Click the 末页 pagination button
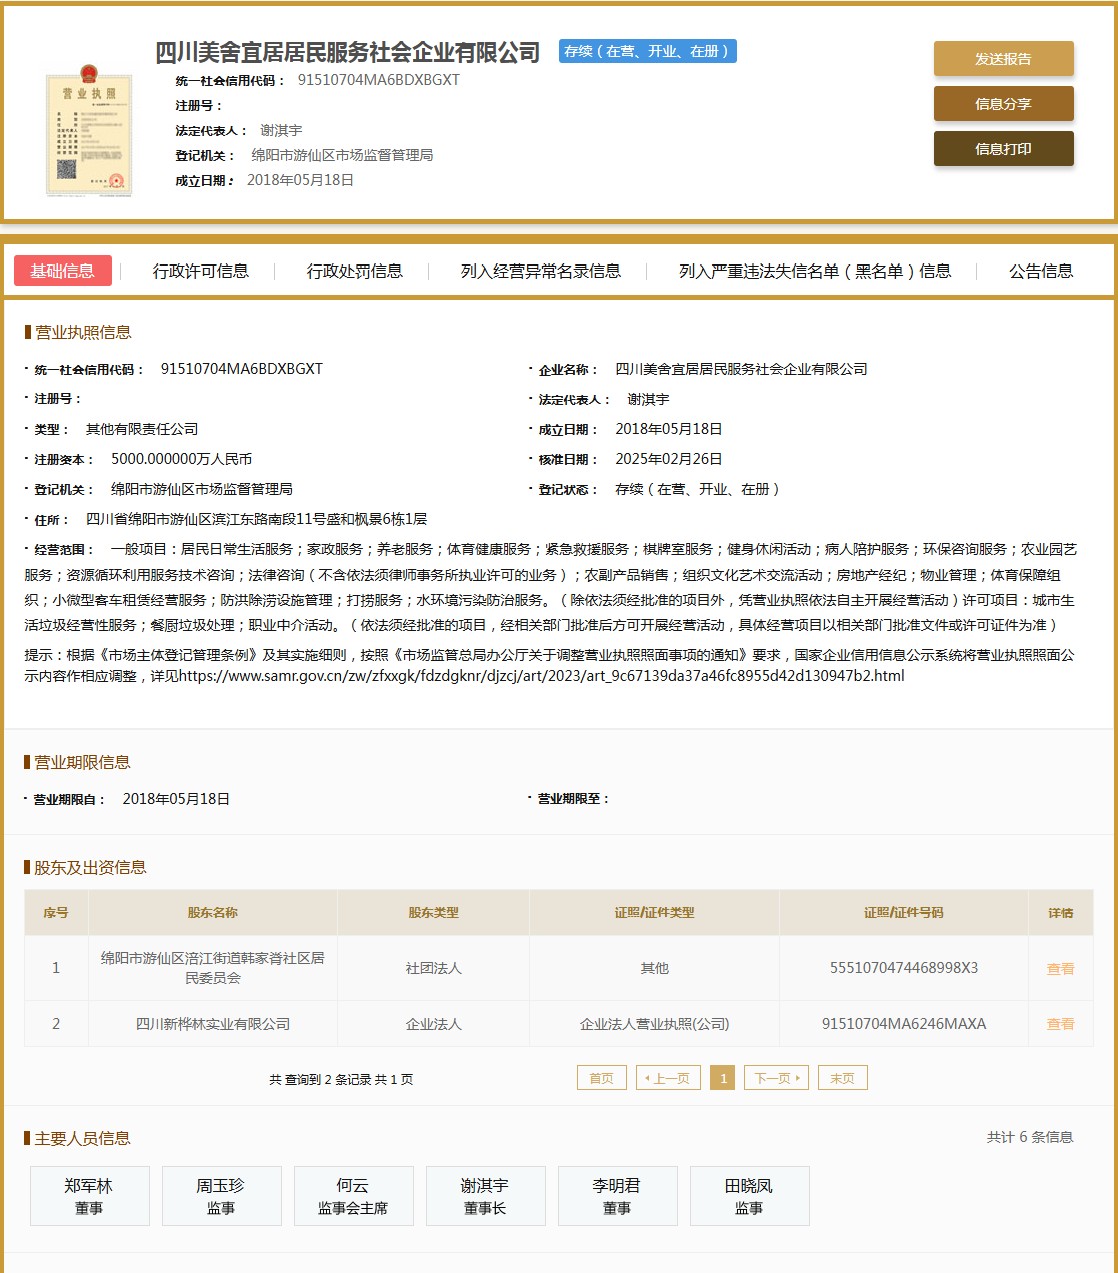 [842, 1077]
